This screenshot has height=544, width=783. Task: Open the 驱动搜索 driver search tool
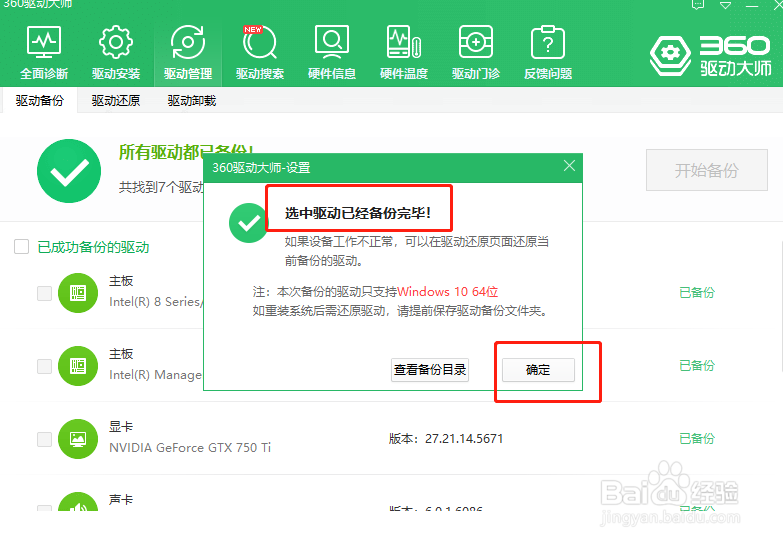point(260,53)
